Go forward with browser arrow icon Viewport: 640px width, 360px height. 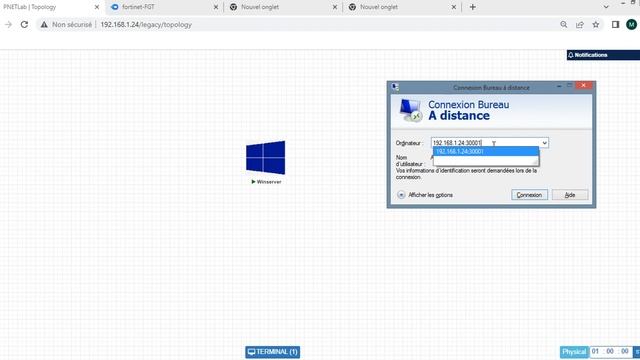[8, 24]
